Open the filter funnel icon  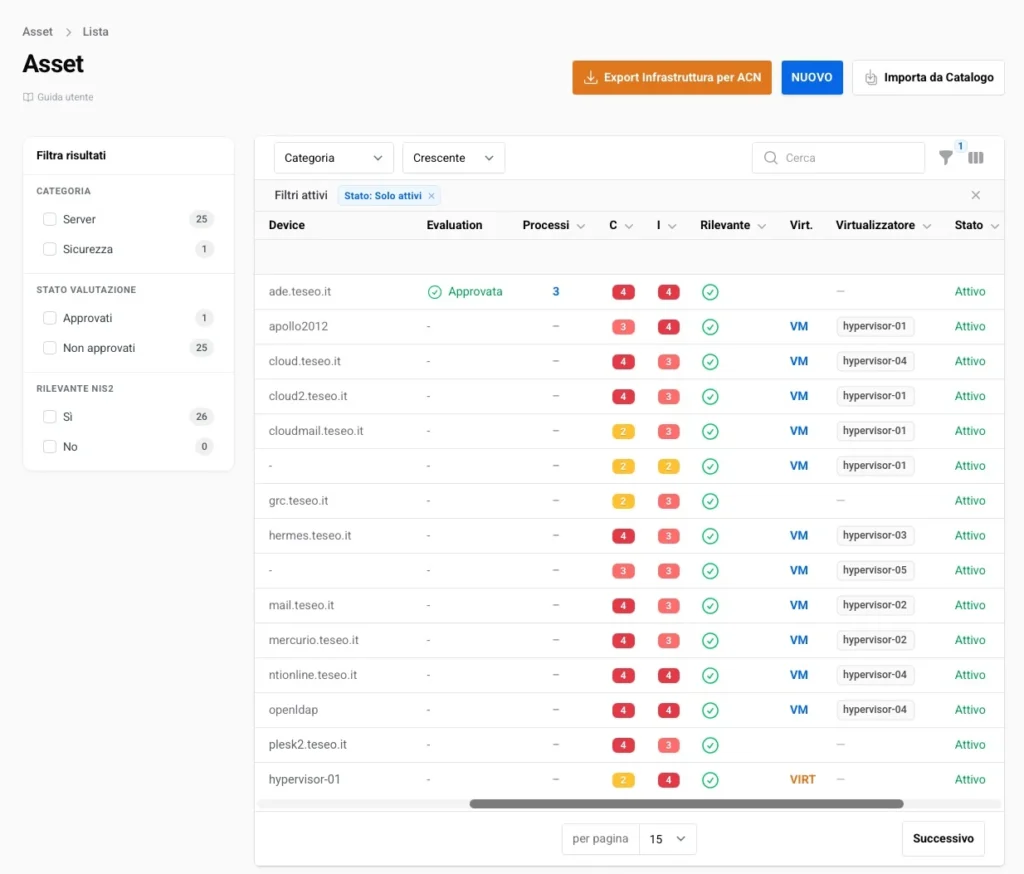click(946, 157)
